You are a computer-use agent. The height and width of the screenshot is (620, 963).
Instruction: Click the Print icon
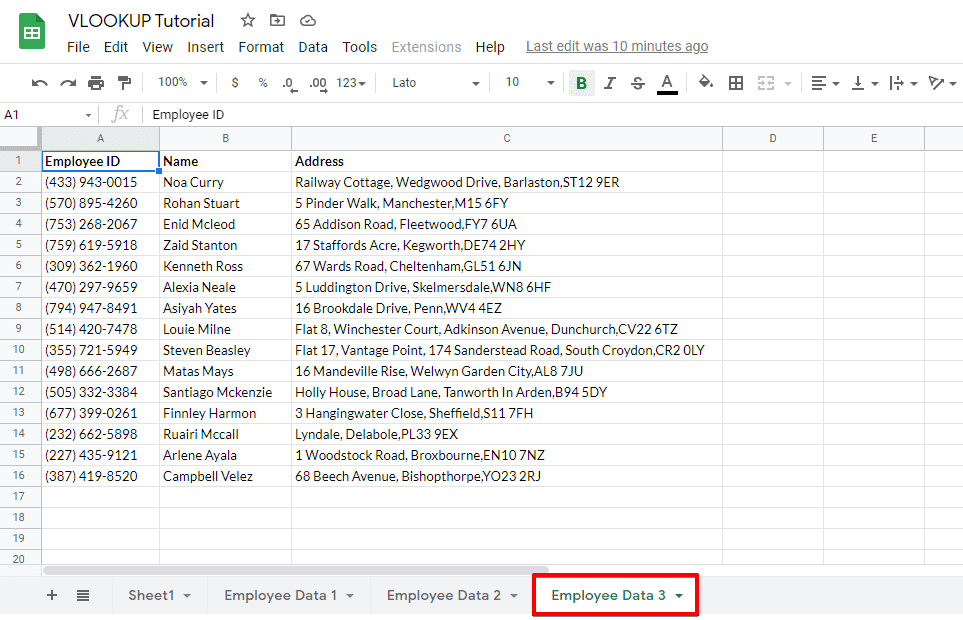coord(96,83)
